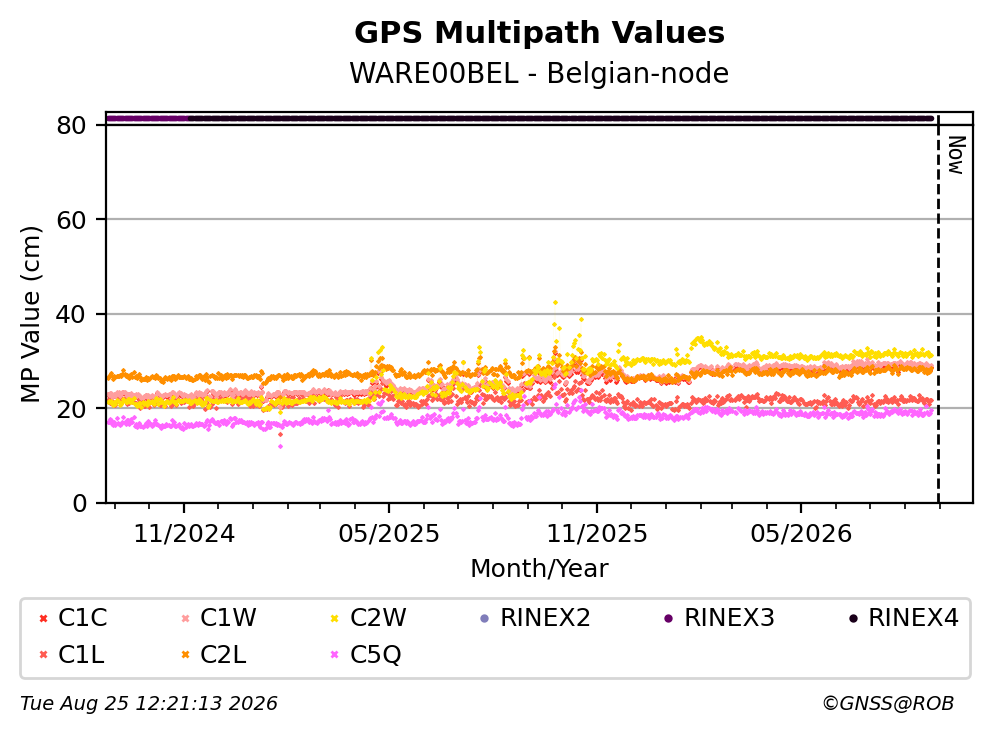Image resolution: width=993 pixels, height=734 pixels.
Task: Click the 05/2026 x-axis tick label
Action: (801, 534)
